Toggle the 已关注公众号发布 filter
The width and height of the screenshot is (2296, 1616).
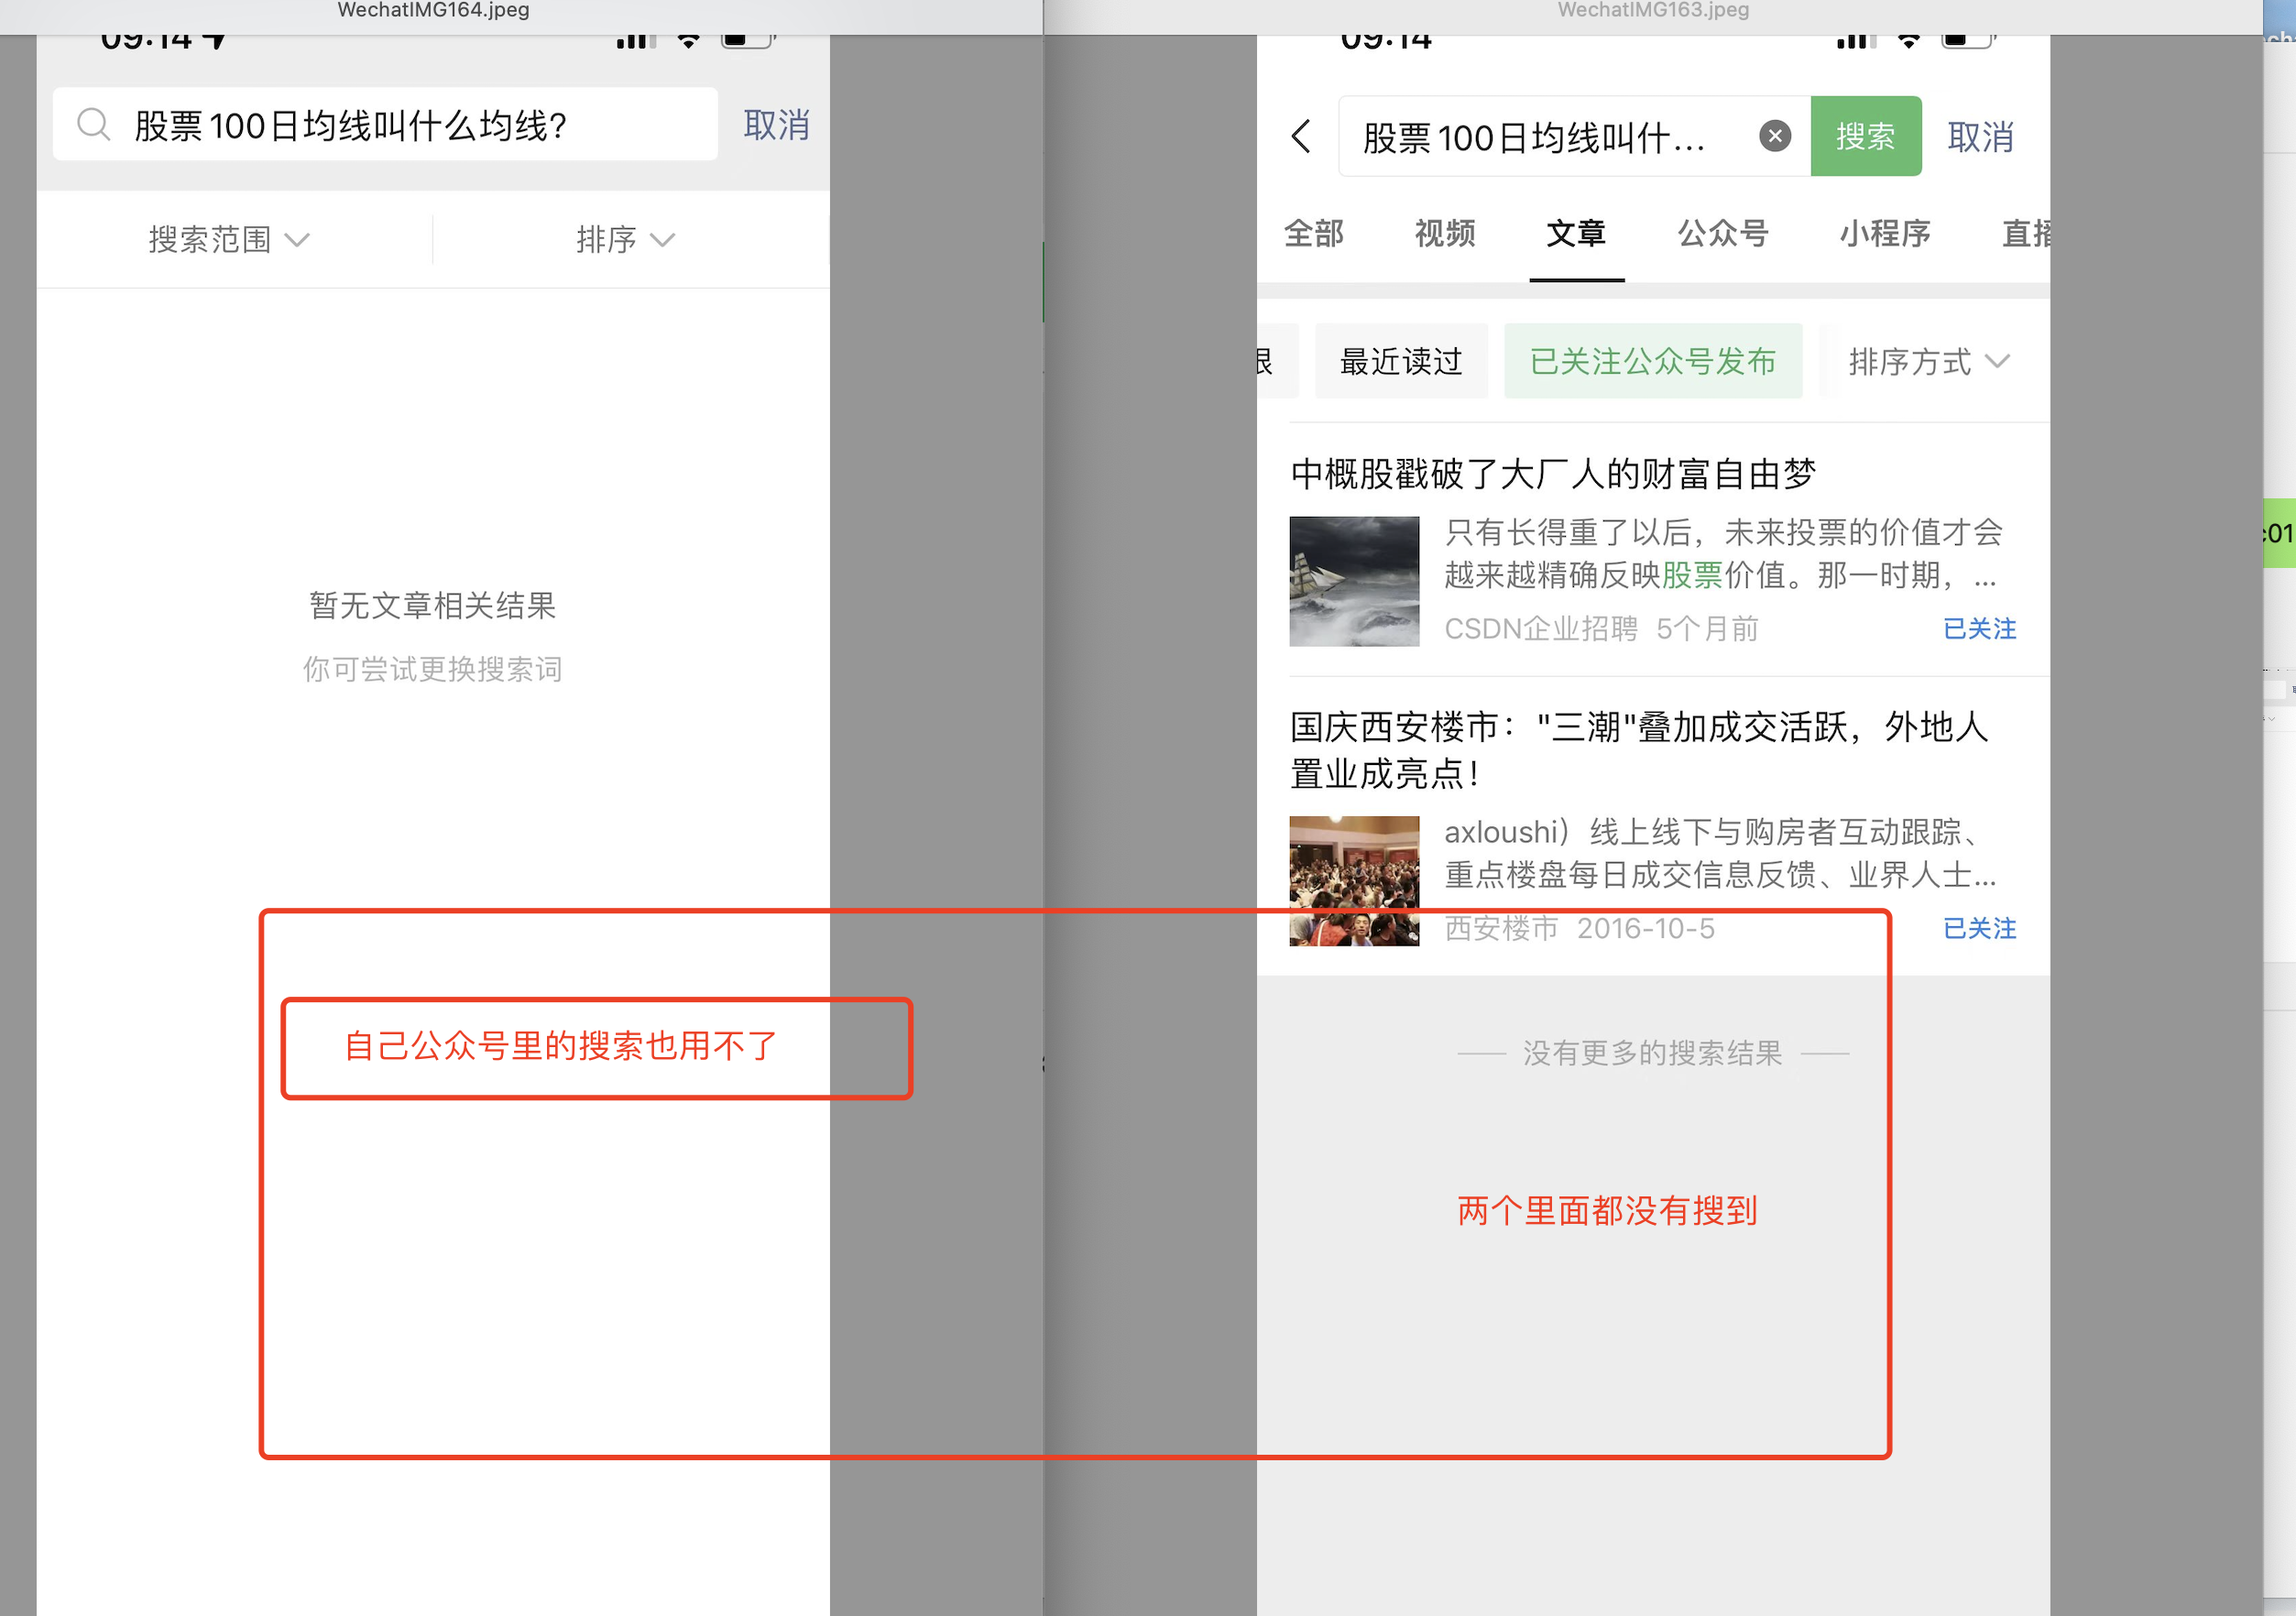click(x=1652, y=362)
